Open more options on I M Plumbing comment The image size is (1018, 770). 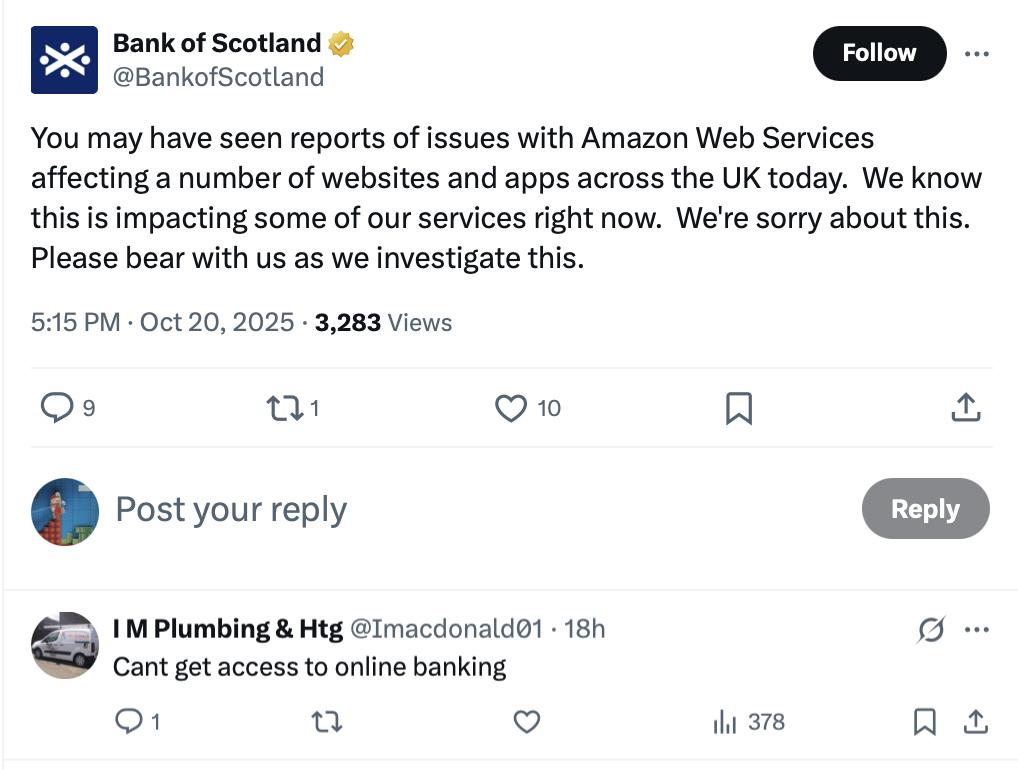click(976, 630)
